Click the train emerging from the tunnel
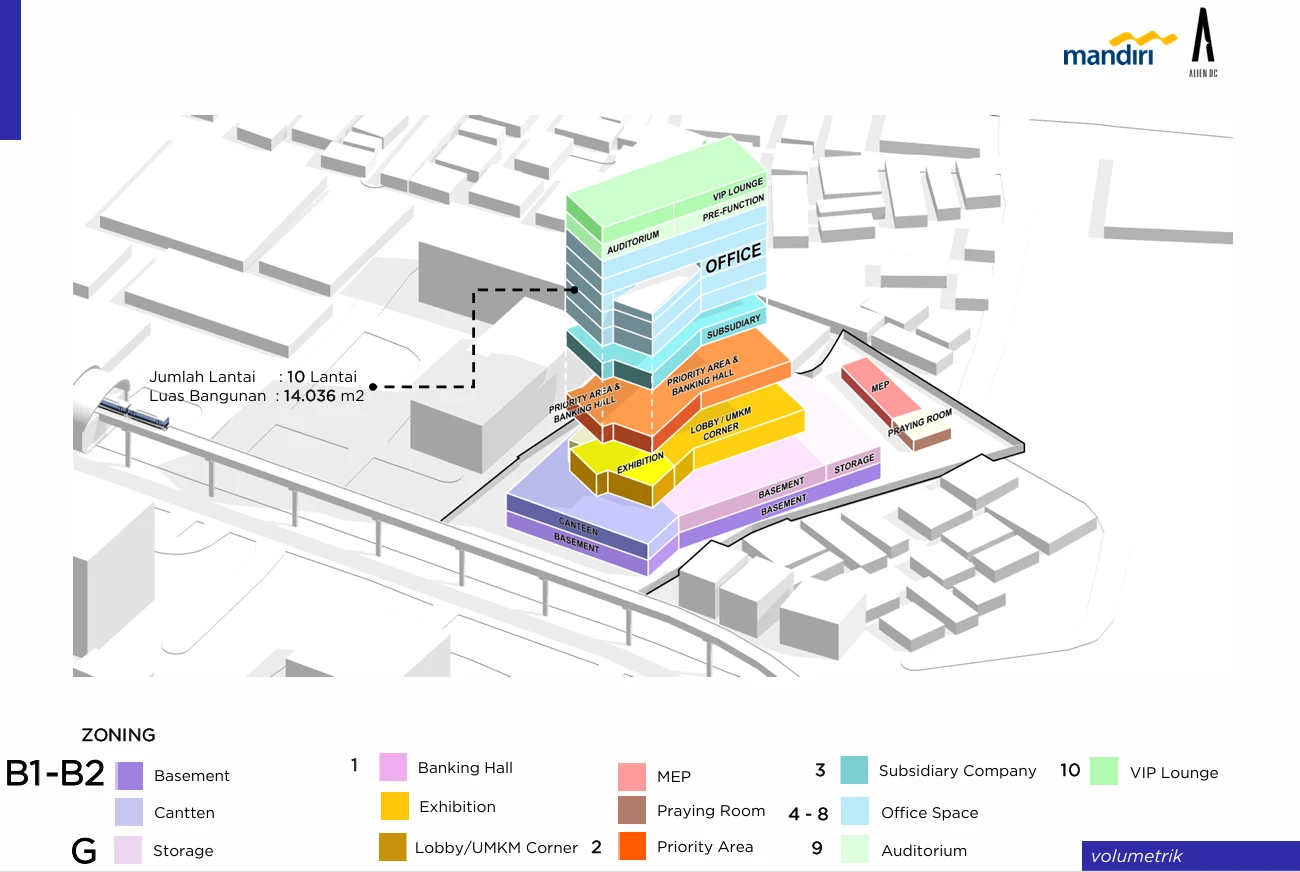1300x872 pixels. 131,412
